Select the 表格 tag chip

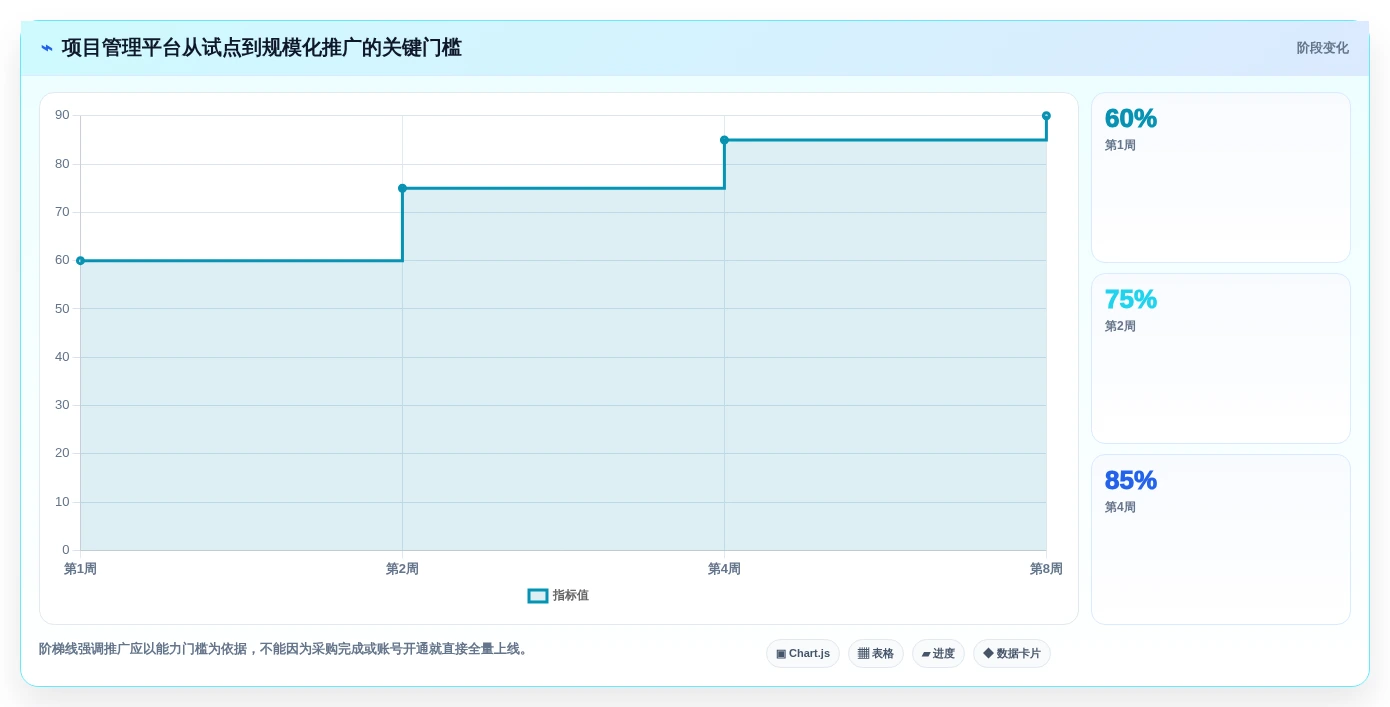pyautogui.click(x=876, y=654)
